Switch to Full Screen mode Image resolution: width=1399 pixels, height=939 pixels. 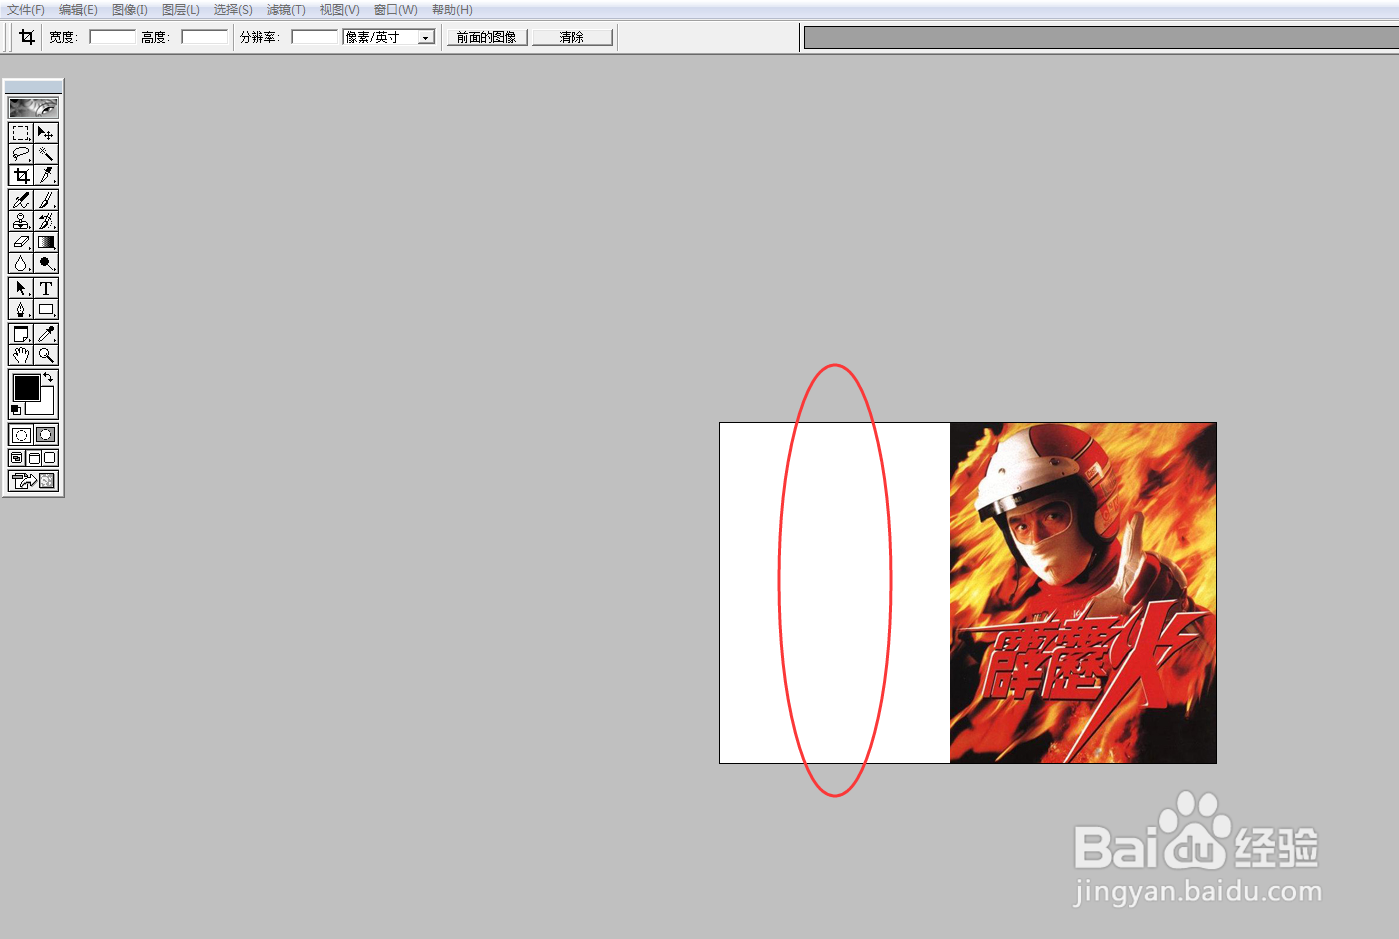pyautogui.click(x=49, y=458)
